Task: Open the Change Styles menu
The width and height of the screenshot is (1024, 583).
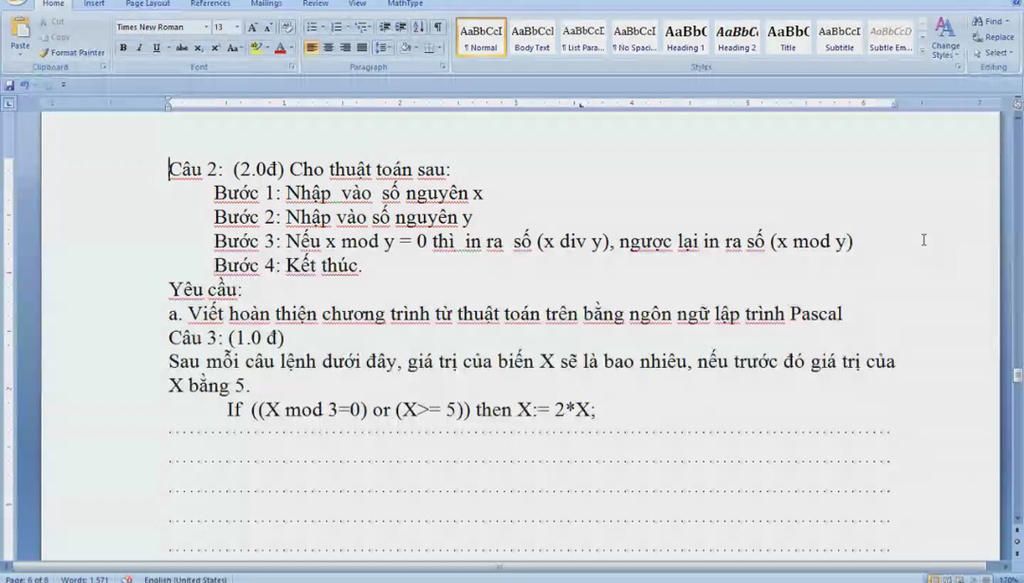Action: (945, 38)
